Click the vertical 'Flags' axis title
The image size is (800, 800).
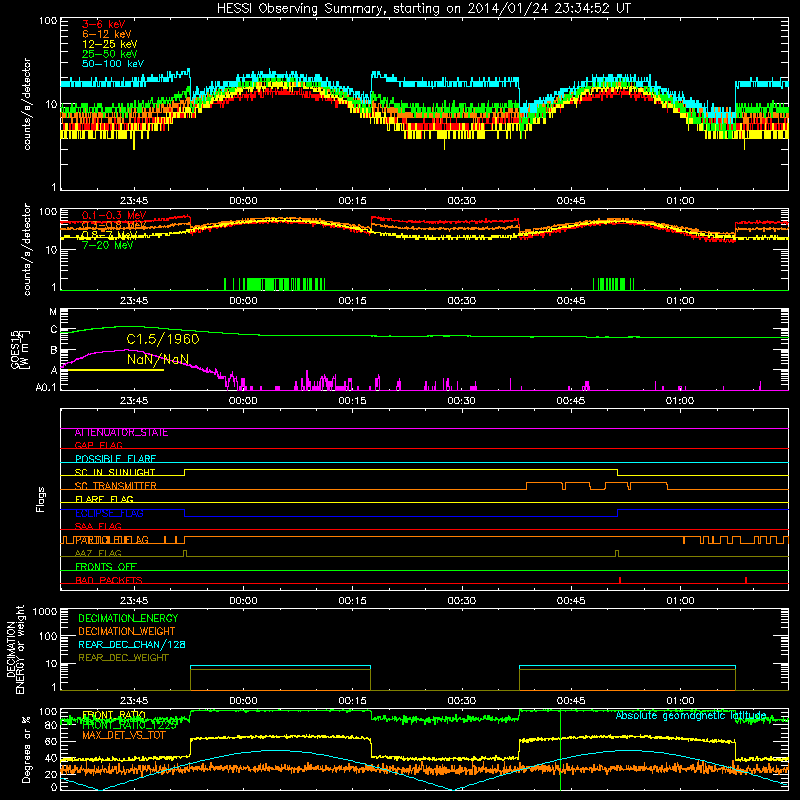tap(40, 499)
